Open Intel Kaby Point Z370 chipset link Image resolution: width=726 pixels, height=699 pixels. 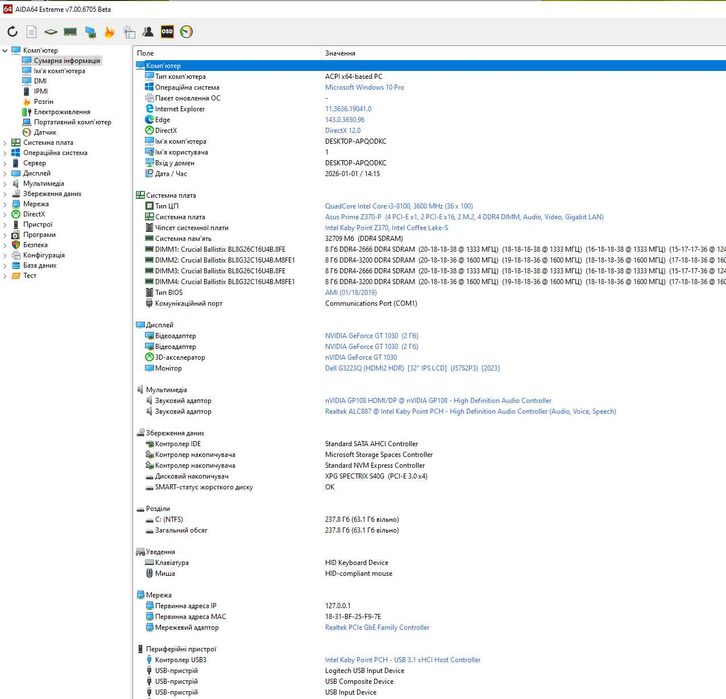point(386,228)
